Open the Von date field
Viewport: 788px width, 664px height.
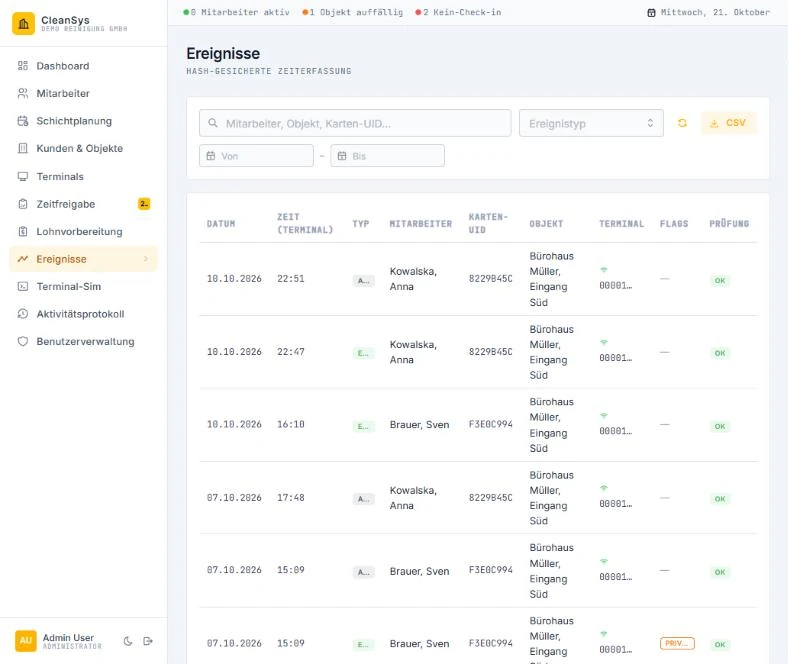(256, 156)
